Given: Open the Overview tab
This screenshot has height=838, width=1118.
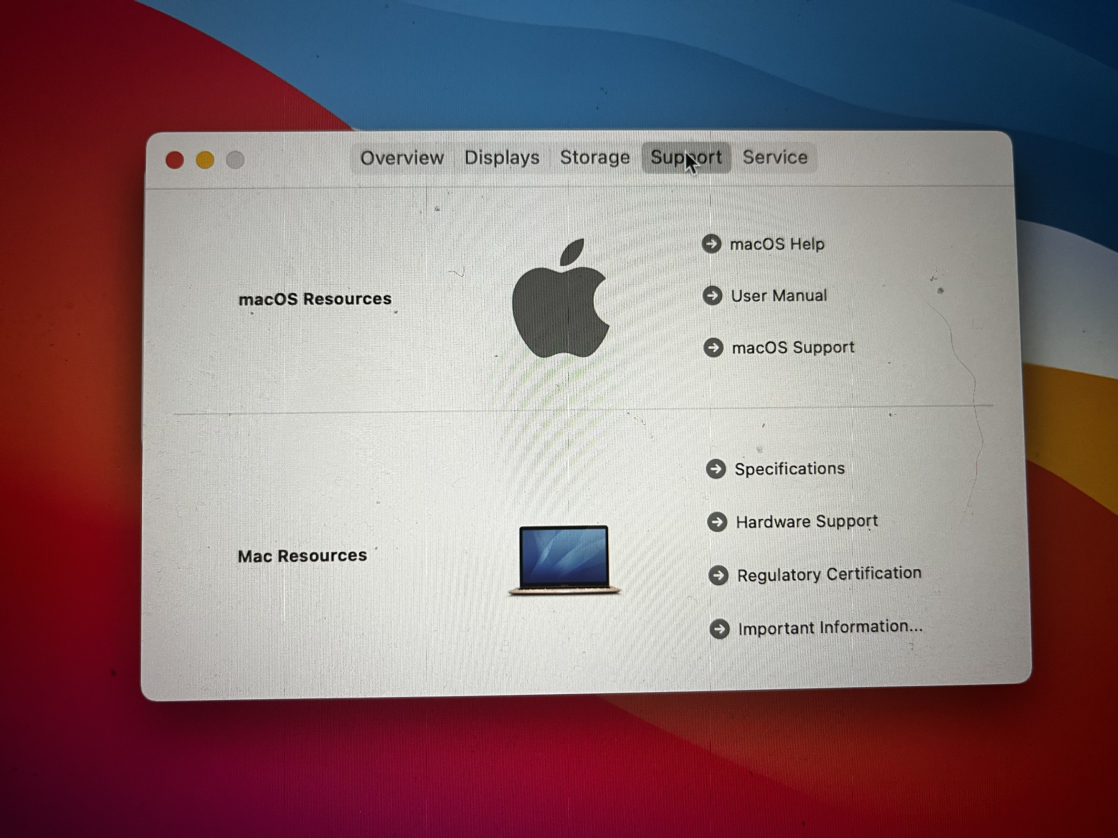Looking at the screenshot, I should coord(402,158).
